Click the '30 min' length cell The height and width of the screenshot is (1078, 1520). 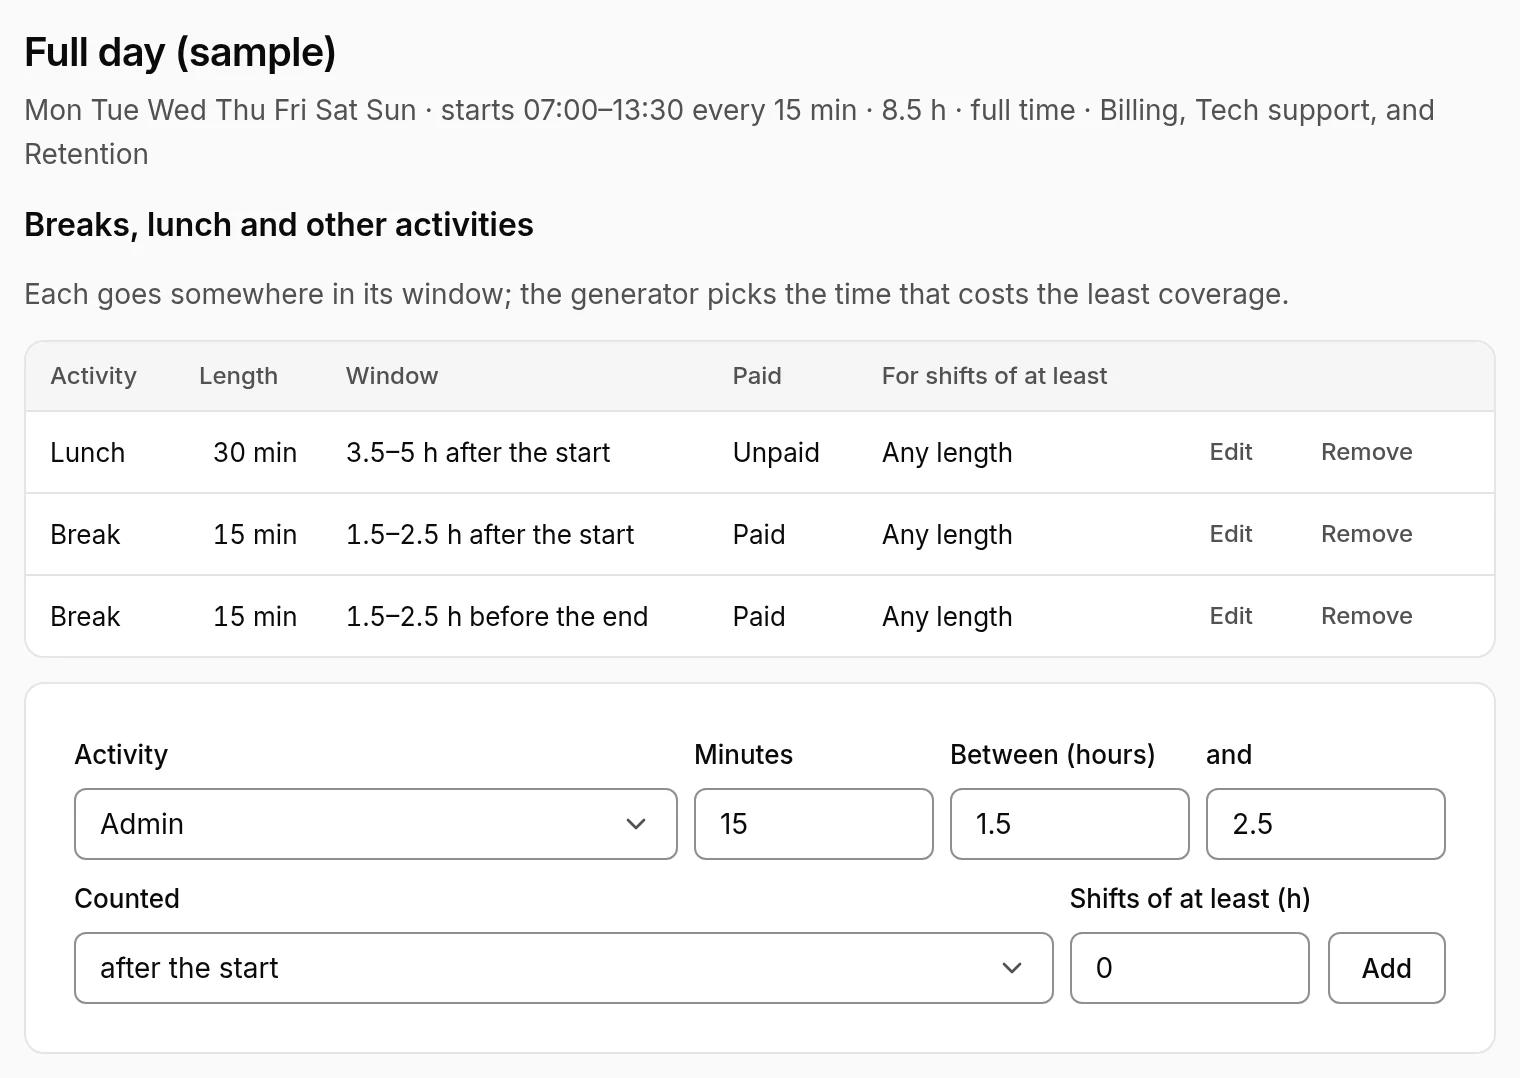point(255,453)
